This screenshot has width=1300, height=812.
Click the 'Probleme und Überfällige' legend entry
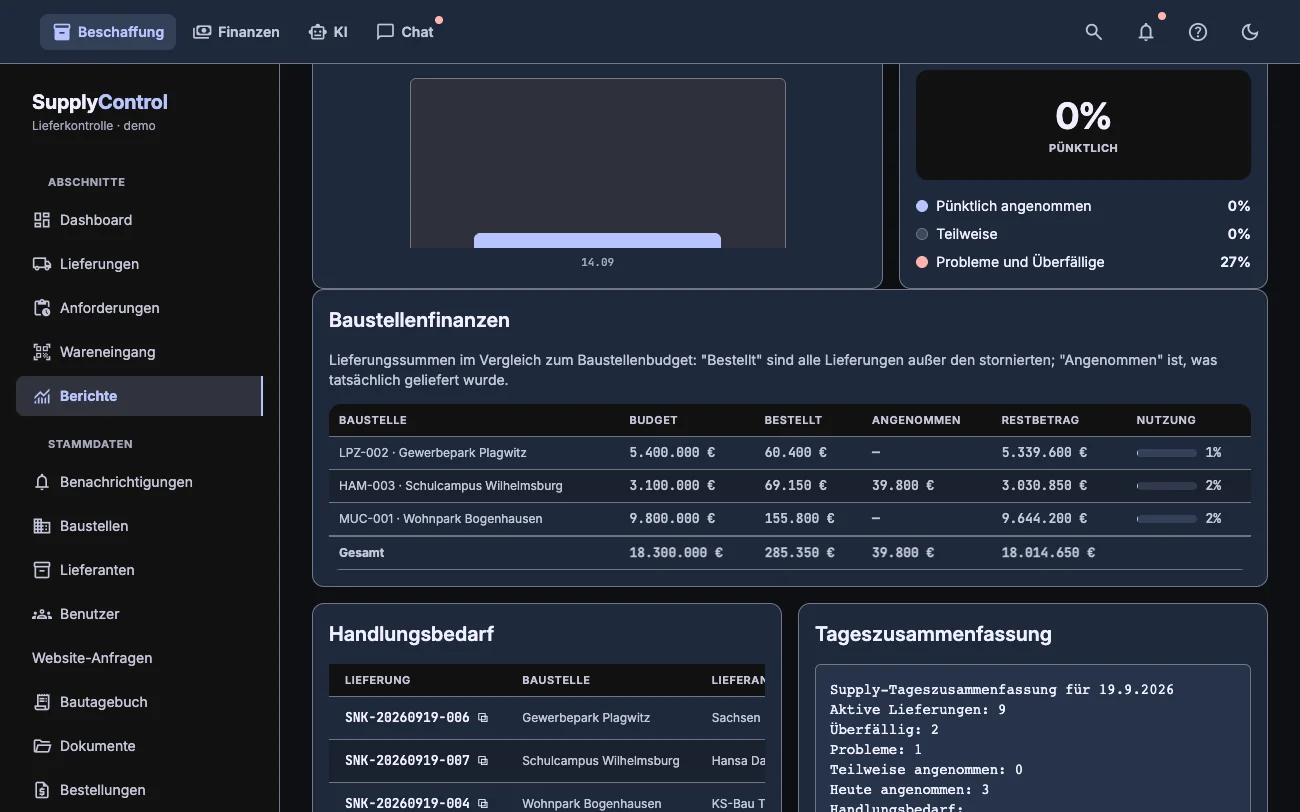(x=1083, y=262)
